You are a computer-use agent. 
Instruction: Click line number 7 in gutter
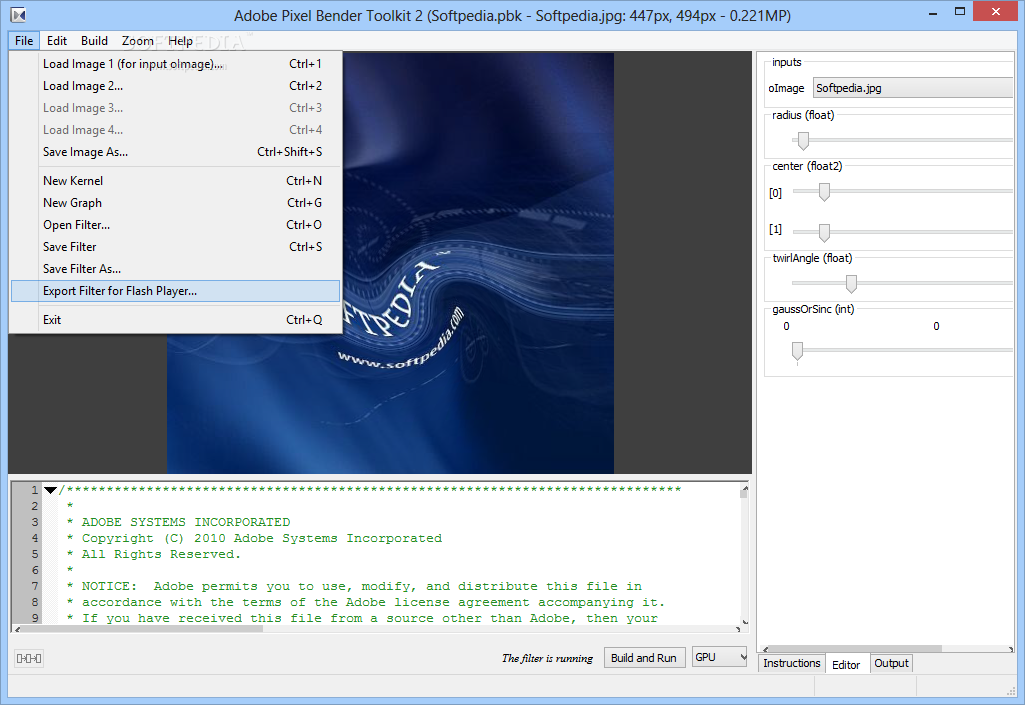pos(35,586)
